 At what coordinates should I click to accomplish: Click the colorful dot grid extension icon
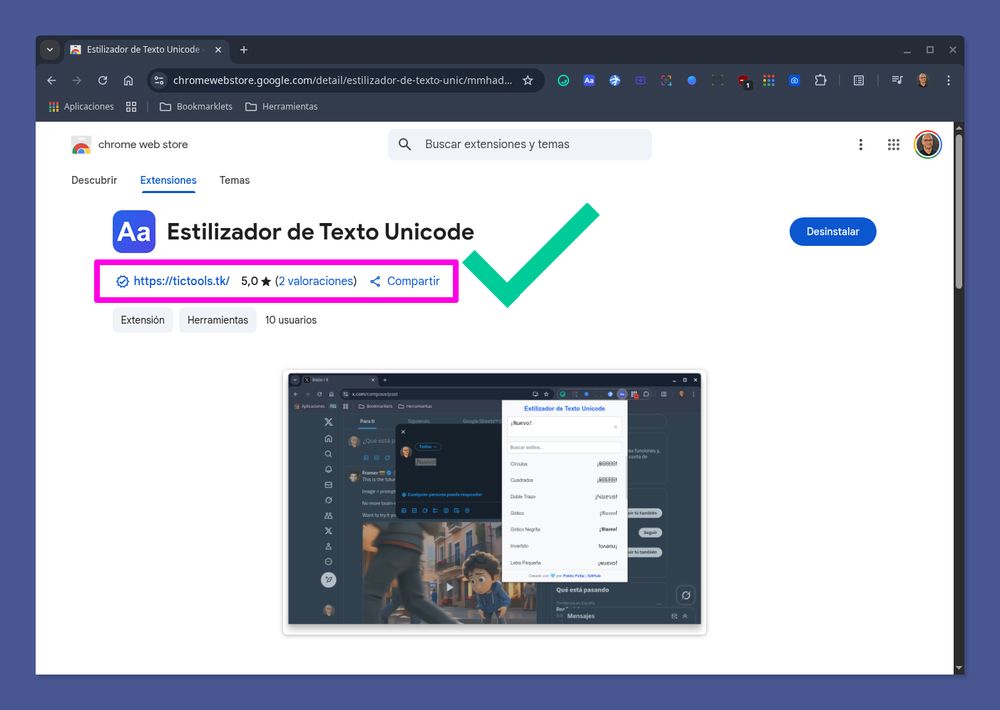click(x=768, y=80)
